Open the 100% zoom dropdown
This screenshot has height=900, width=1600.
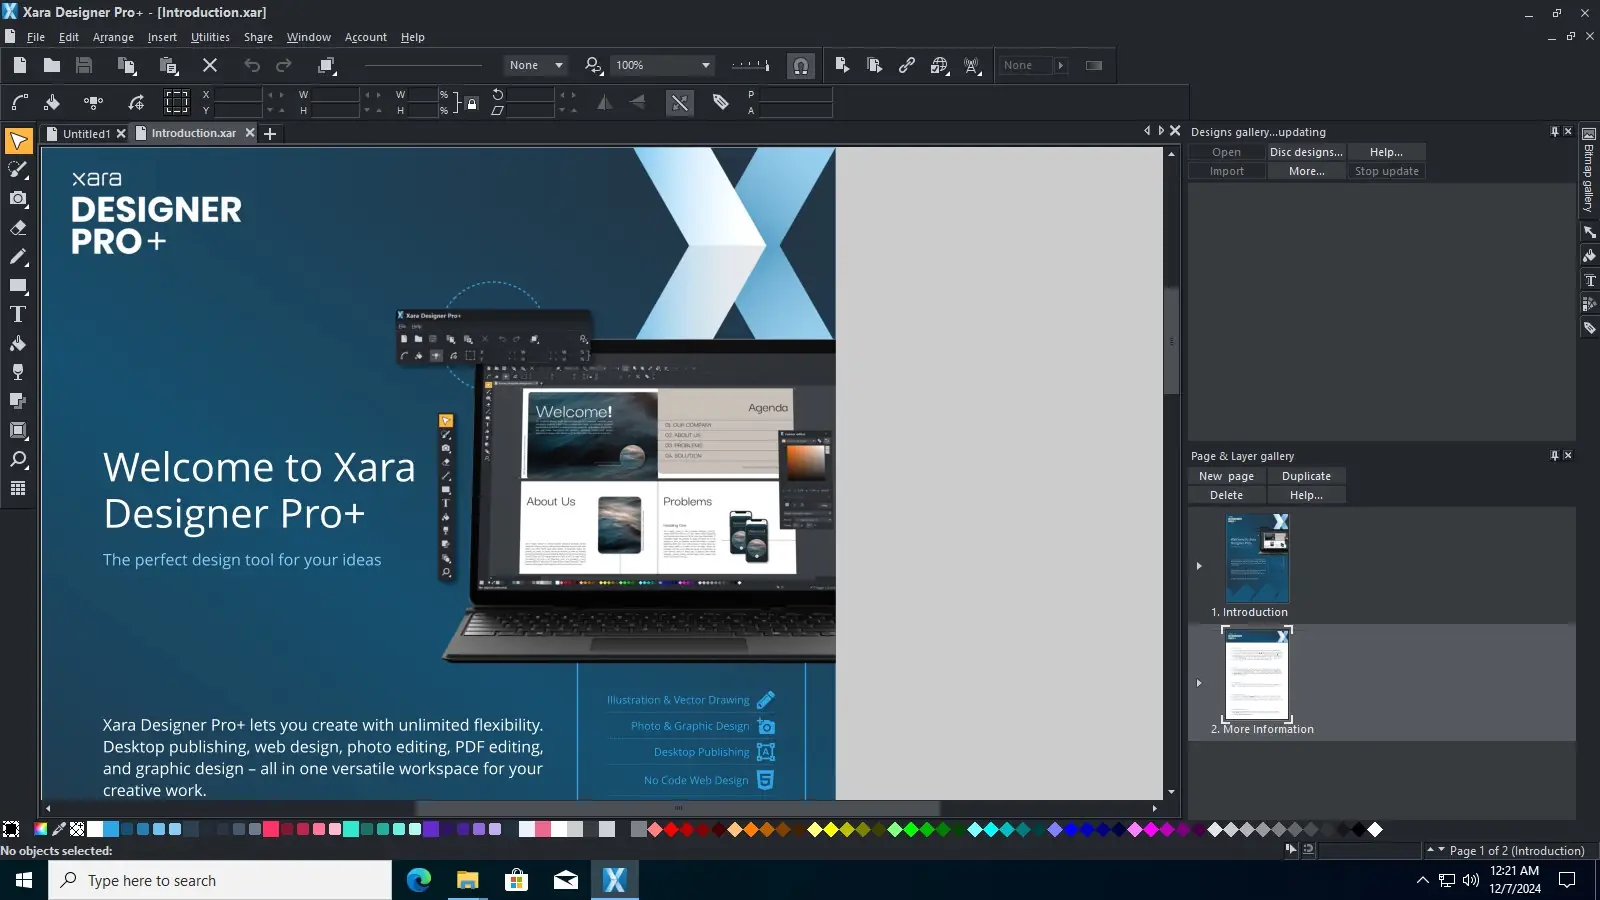coord(706,66)
